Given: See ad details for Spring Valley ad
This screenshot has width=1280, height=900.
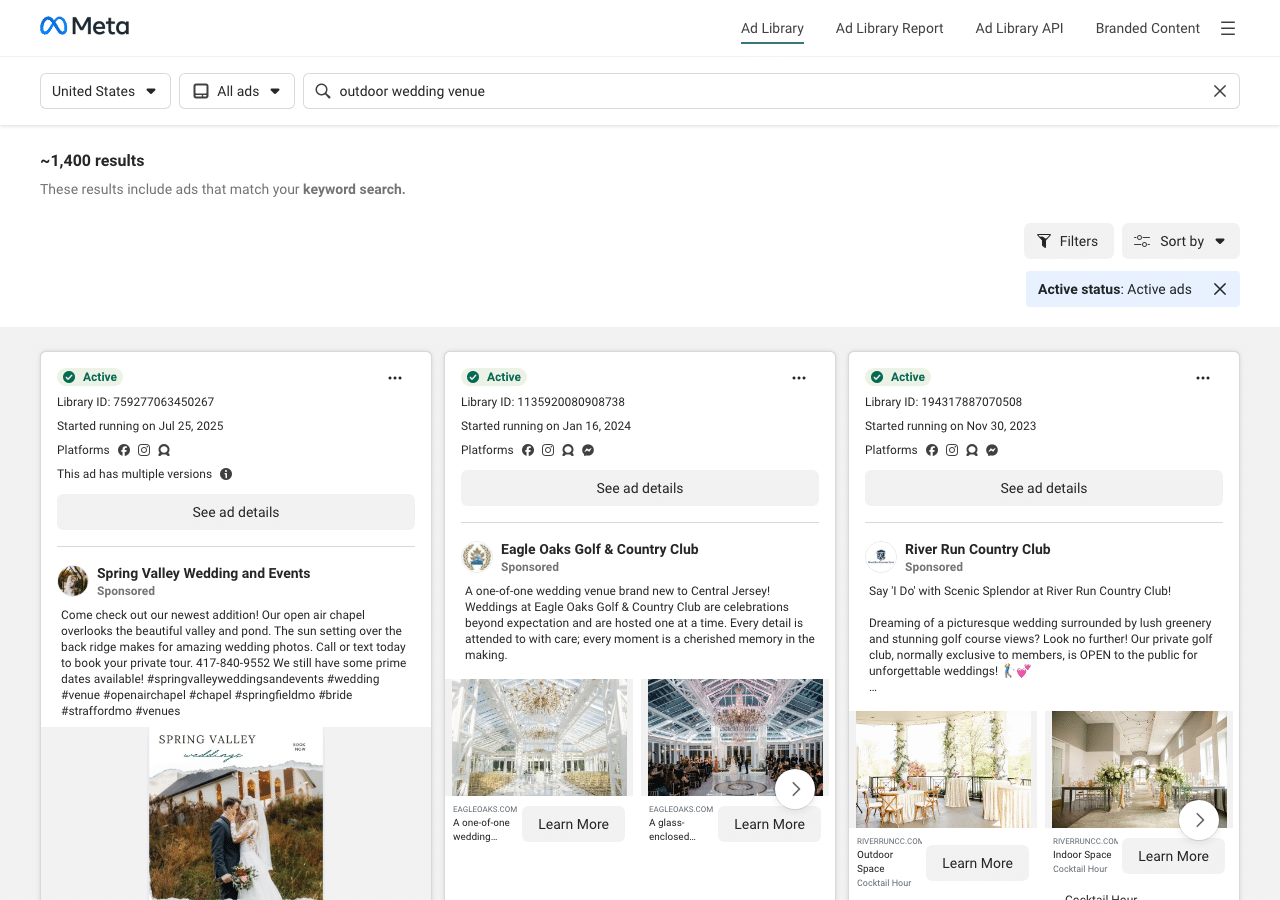Looking at the screenshot, I should point(236,512).
